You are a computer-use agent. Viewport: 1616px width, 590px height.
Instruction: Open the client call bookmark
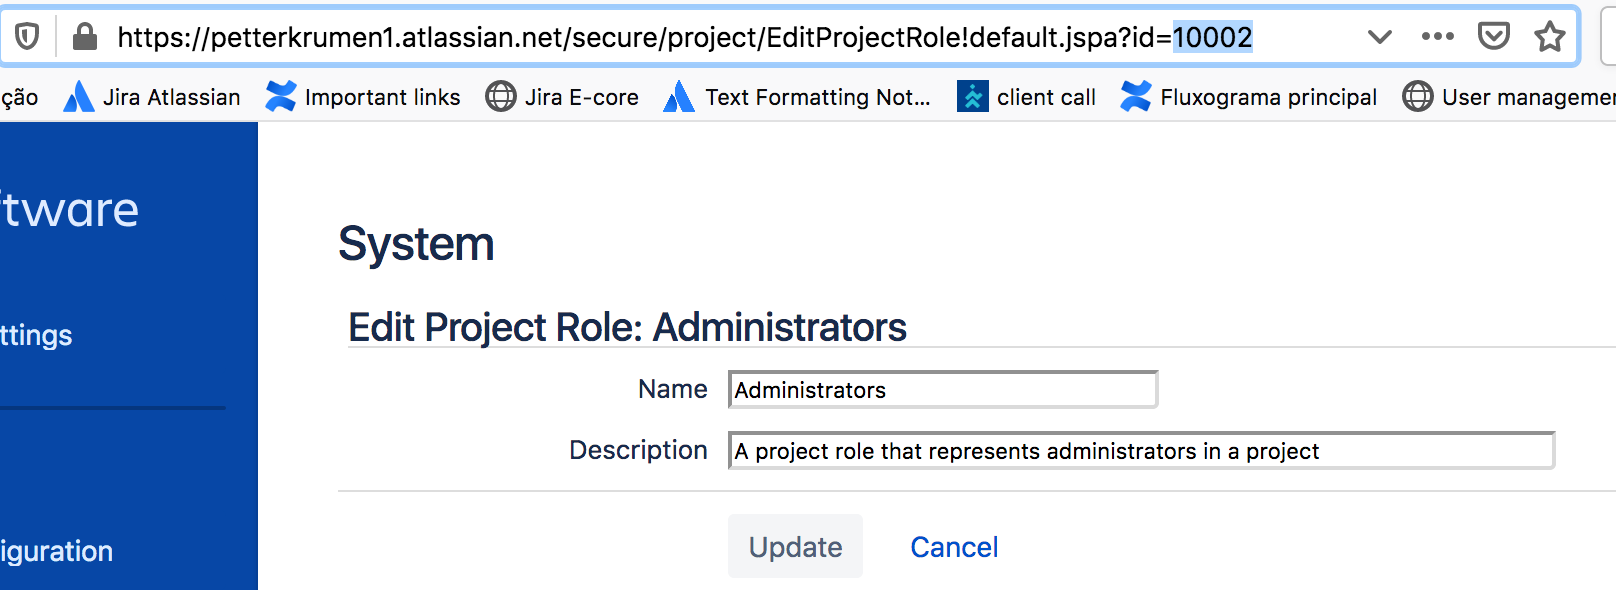[x=1026, y=97]
